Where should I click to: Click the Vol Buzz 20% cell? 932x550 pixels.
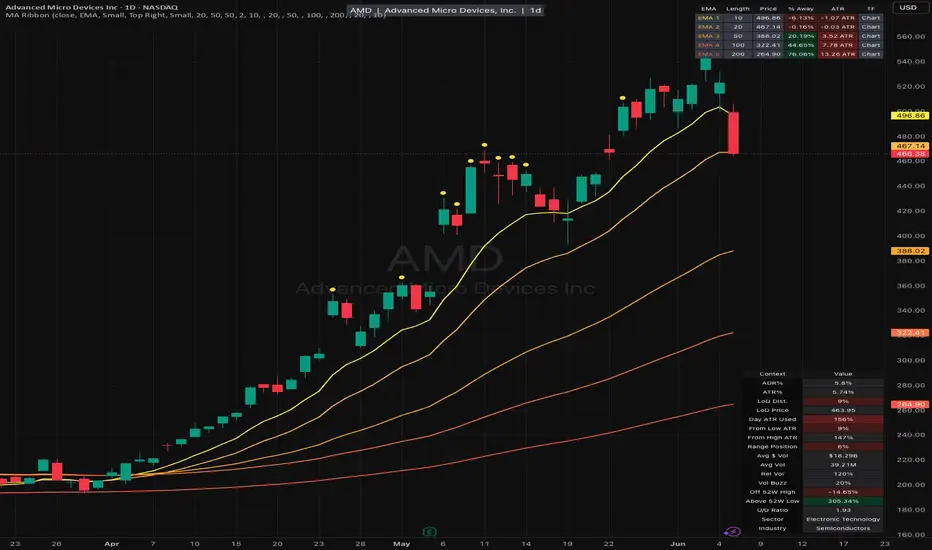(843, 483)
